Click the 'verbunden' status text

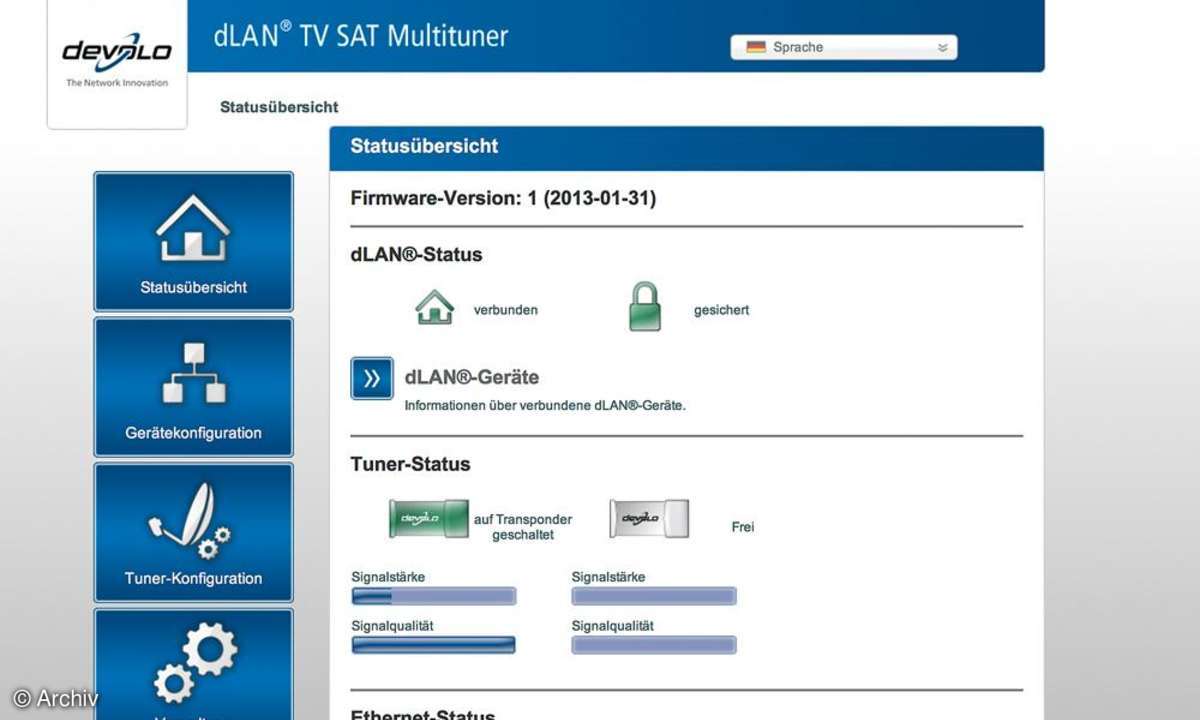coord(506,310)
